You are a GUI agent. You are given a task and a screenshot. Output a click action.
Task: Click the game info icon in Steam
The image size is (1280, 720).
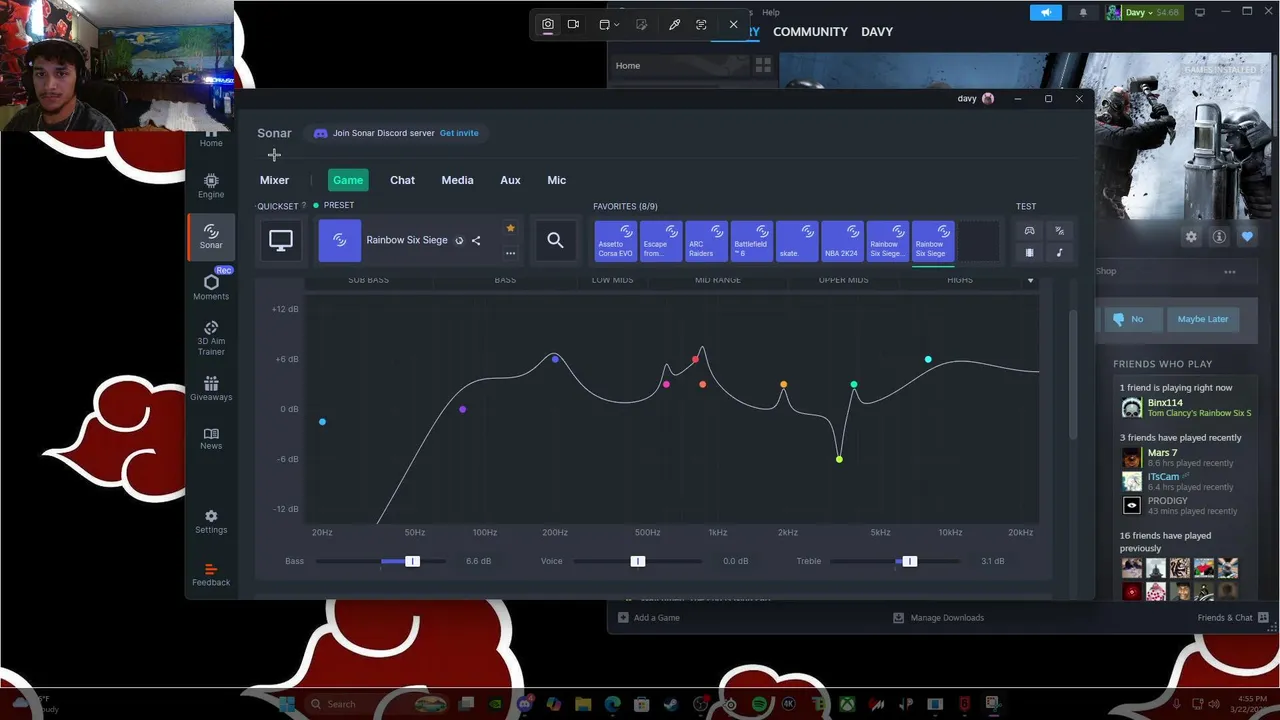click(x=1219, y=237)
